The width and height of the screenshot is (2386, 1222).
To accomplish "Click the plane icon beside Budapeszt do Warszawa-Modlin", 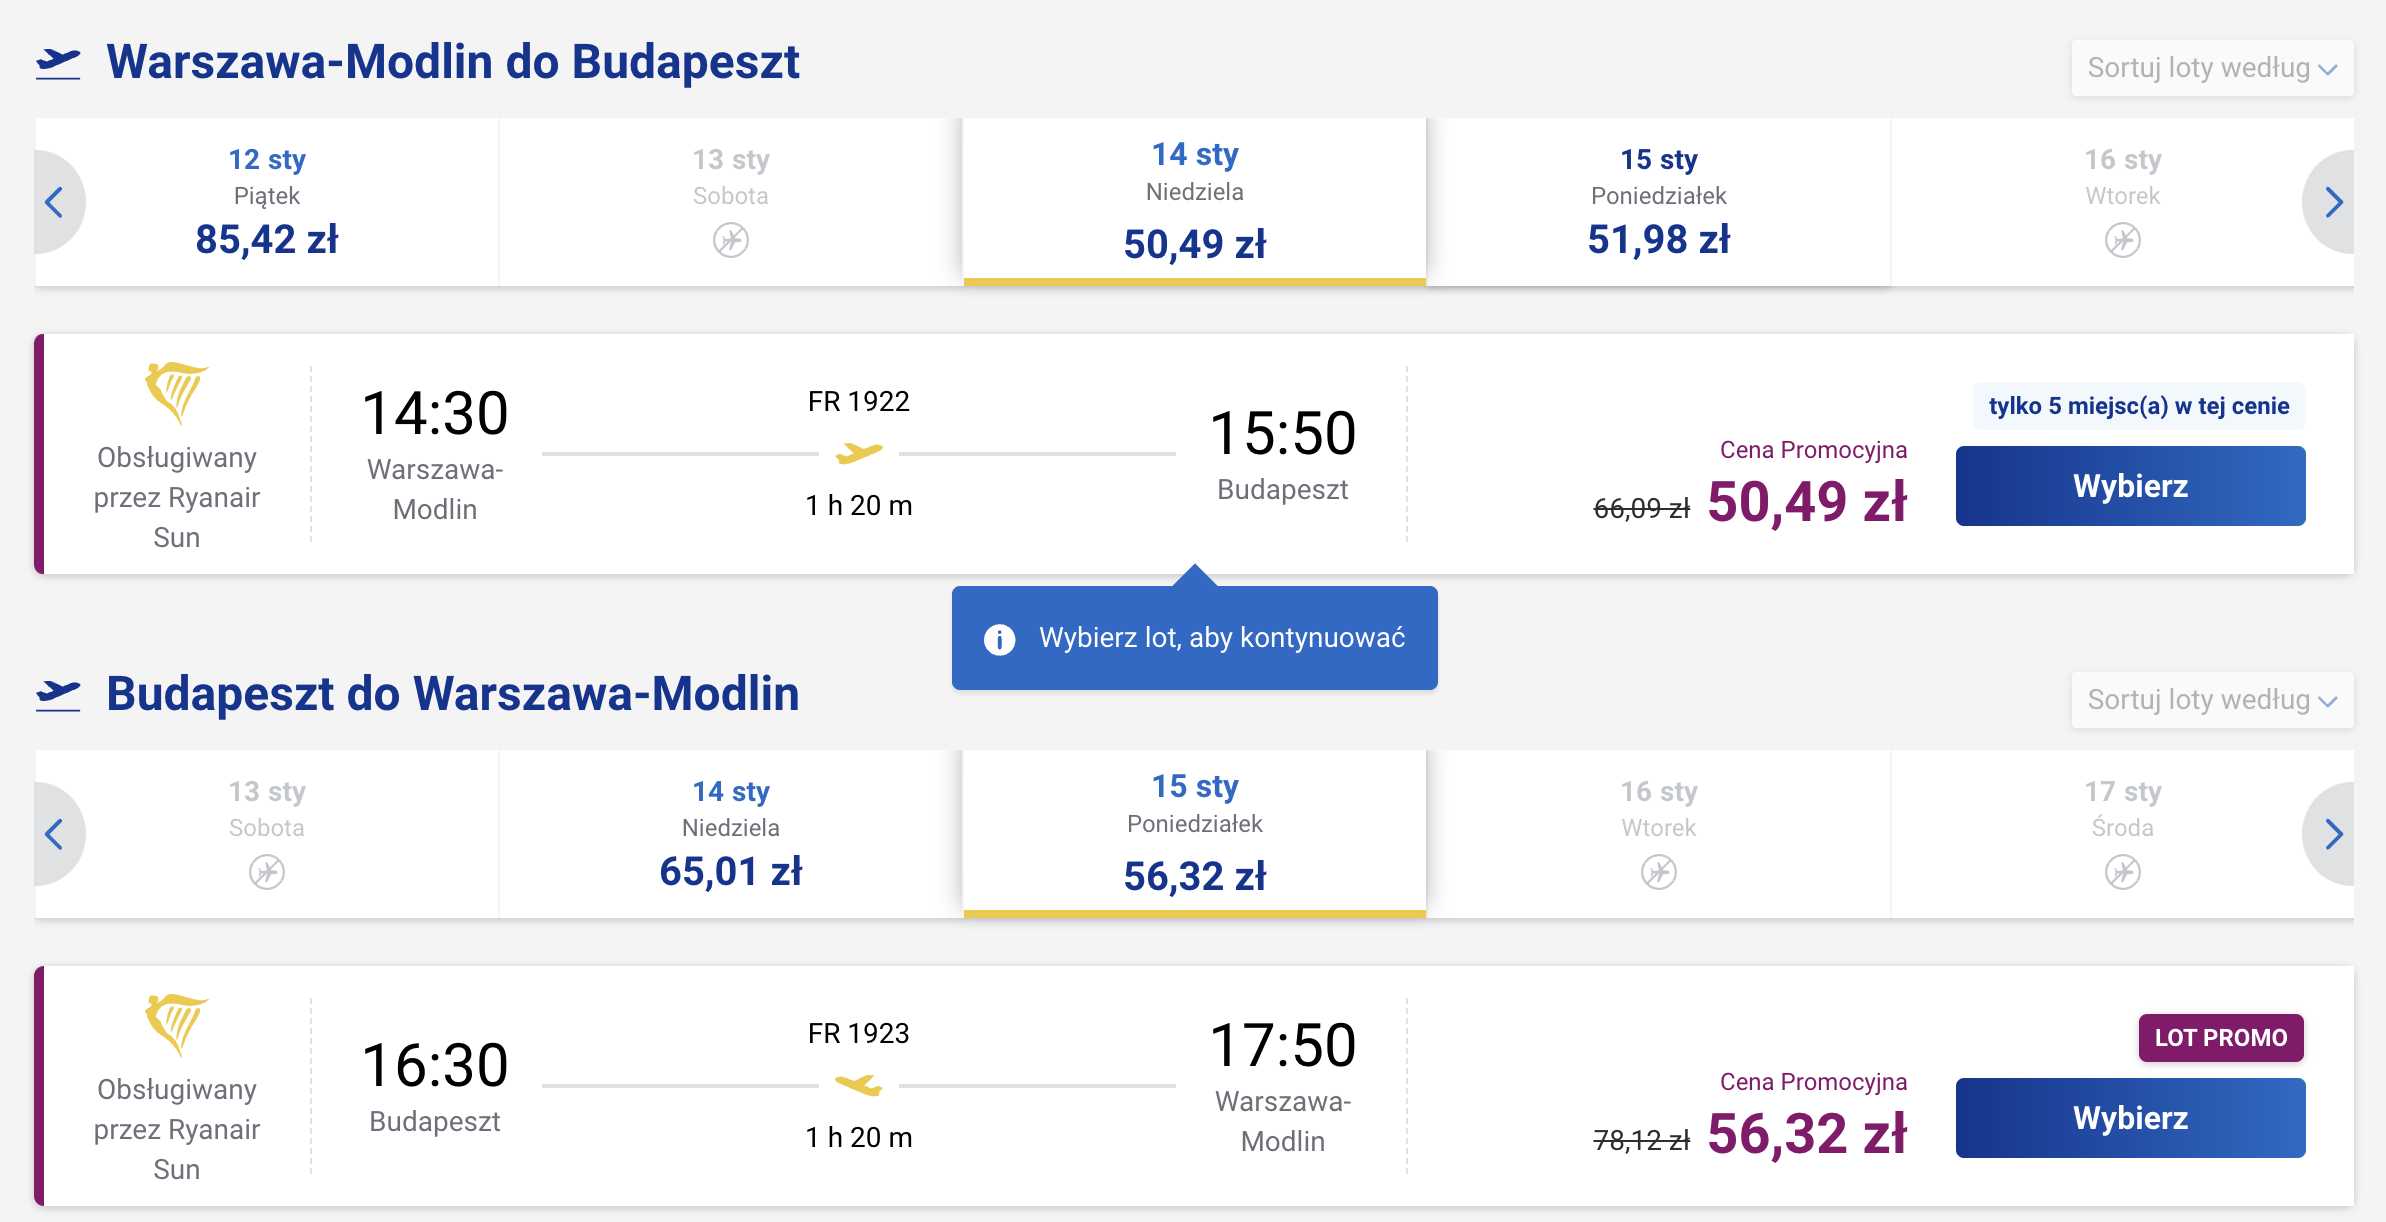I will (58, 695).
